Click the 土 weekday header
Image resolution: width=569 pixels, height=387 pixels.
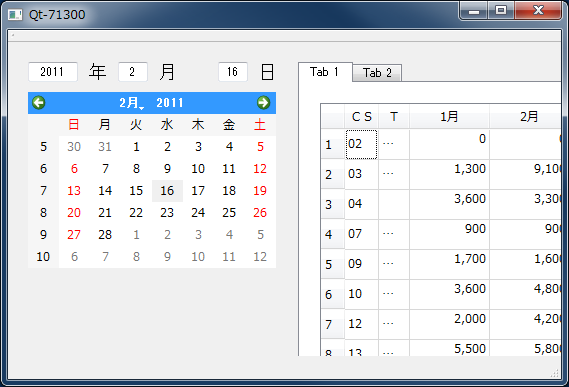click(260, 125)
